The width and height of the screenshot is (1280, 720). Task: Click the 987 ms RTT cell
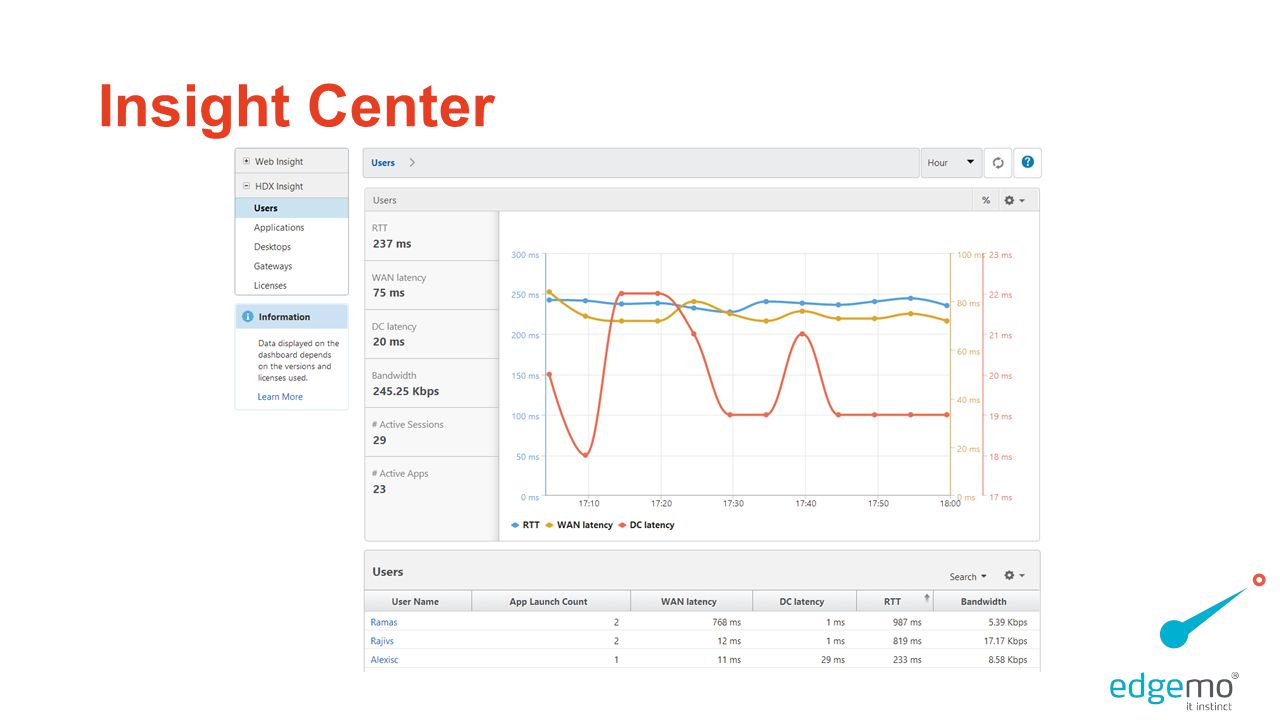click(907, 622)
